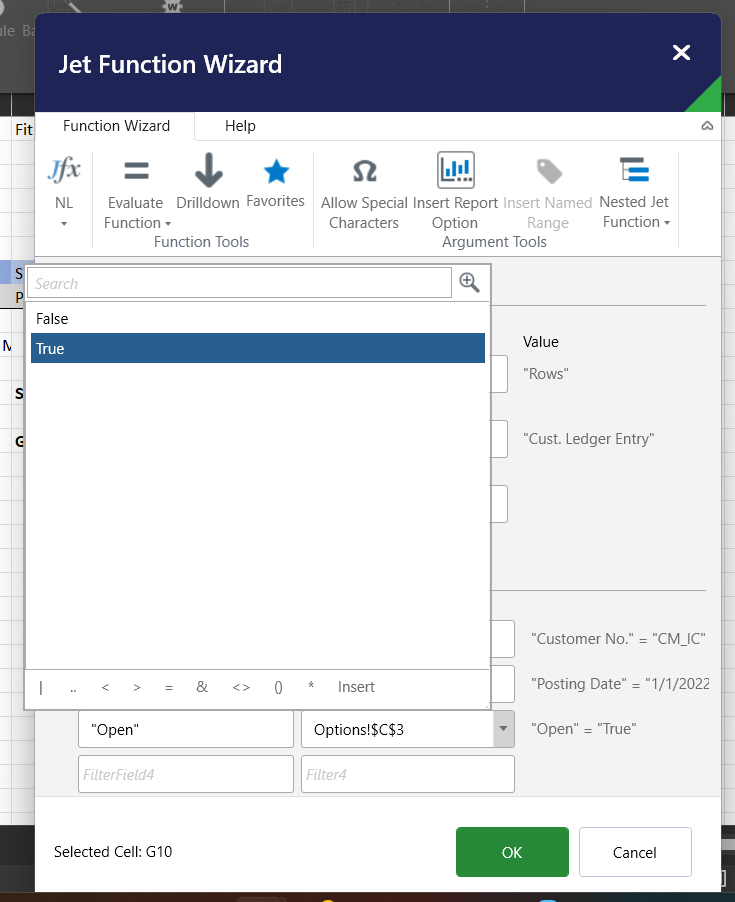Select False in the lookup list
The image size is (735, 902).
(258, 319)
